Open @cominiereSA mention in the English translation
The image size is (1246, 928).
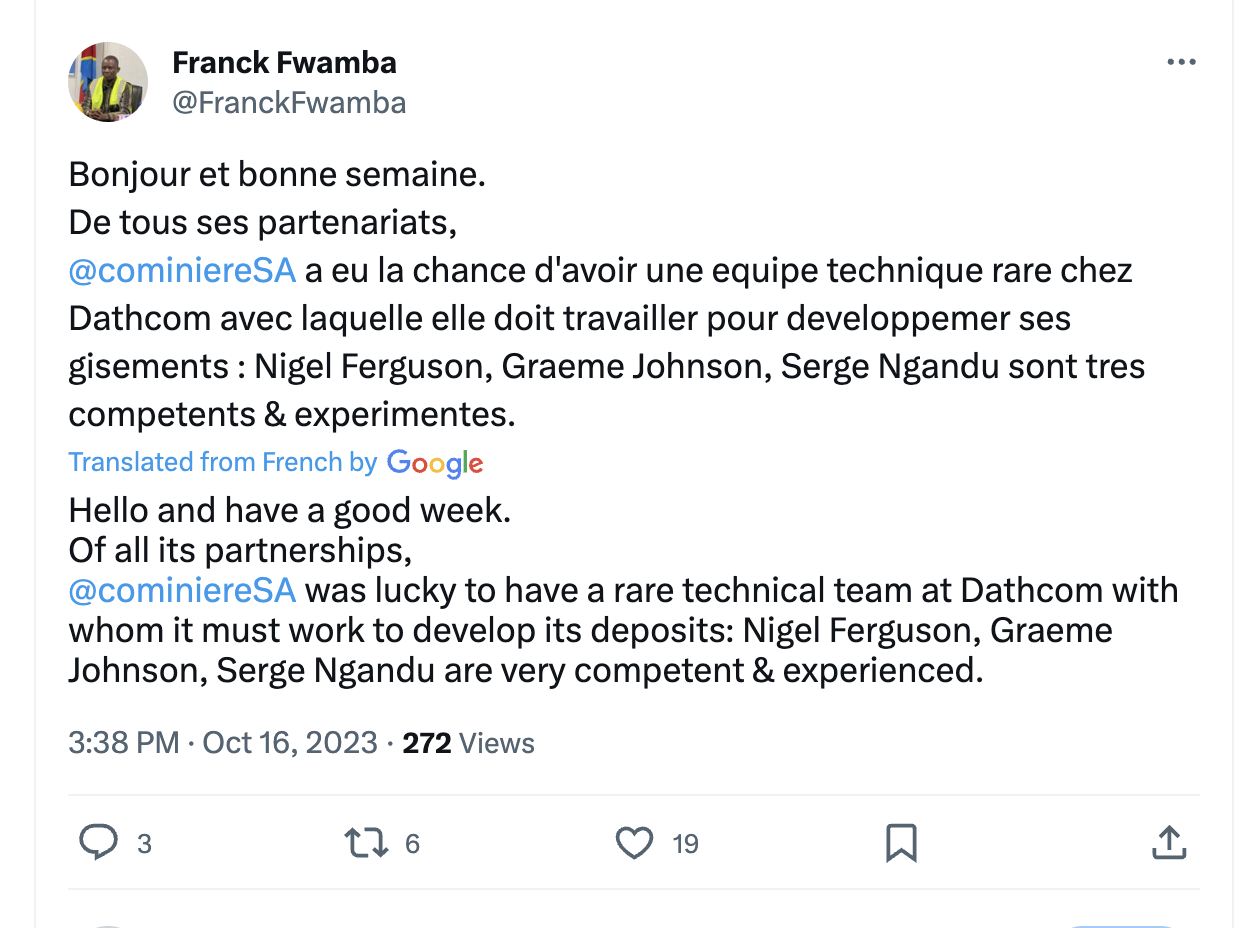[x=182, y=590]
